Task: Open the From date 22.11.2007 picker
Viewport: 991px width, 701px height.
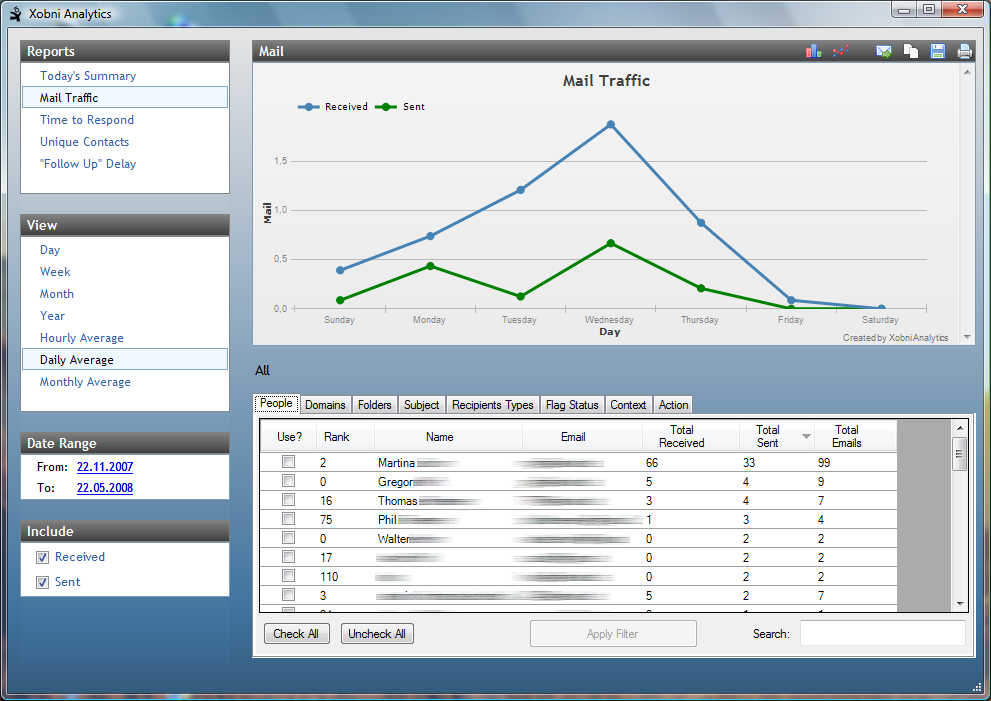Action: (104, 467)
